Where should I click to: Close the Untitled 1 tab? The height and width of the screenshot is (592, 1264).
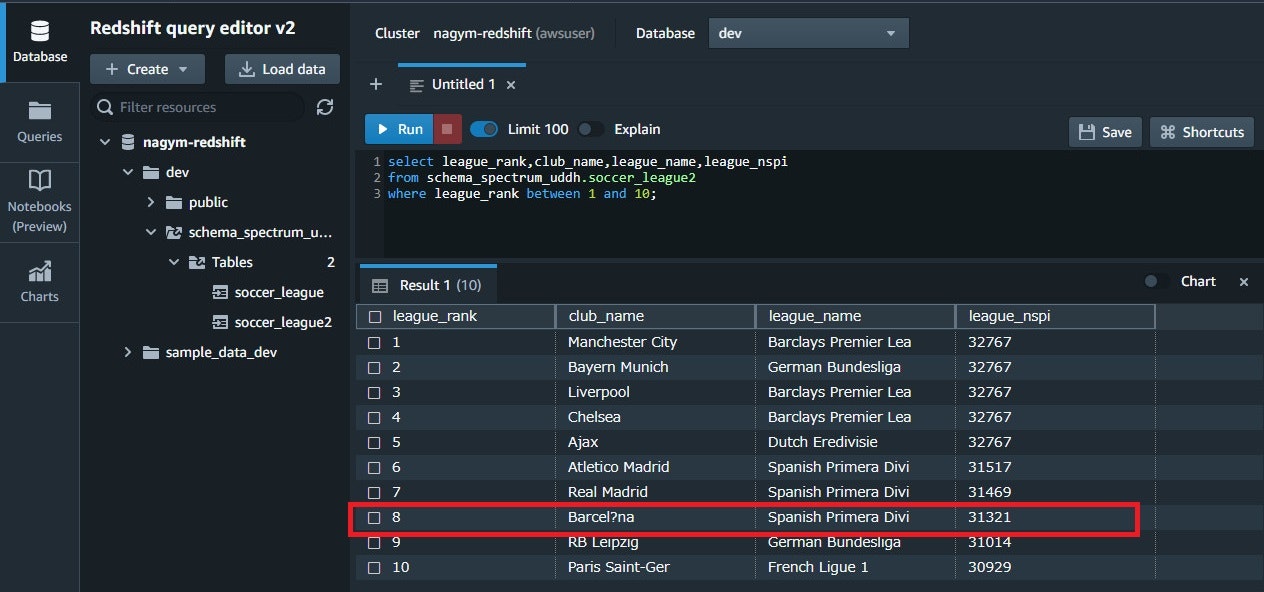click(x=511, y=85)
